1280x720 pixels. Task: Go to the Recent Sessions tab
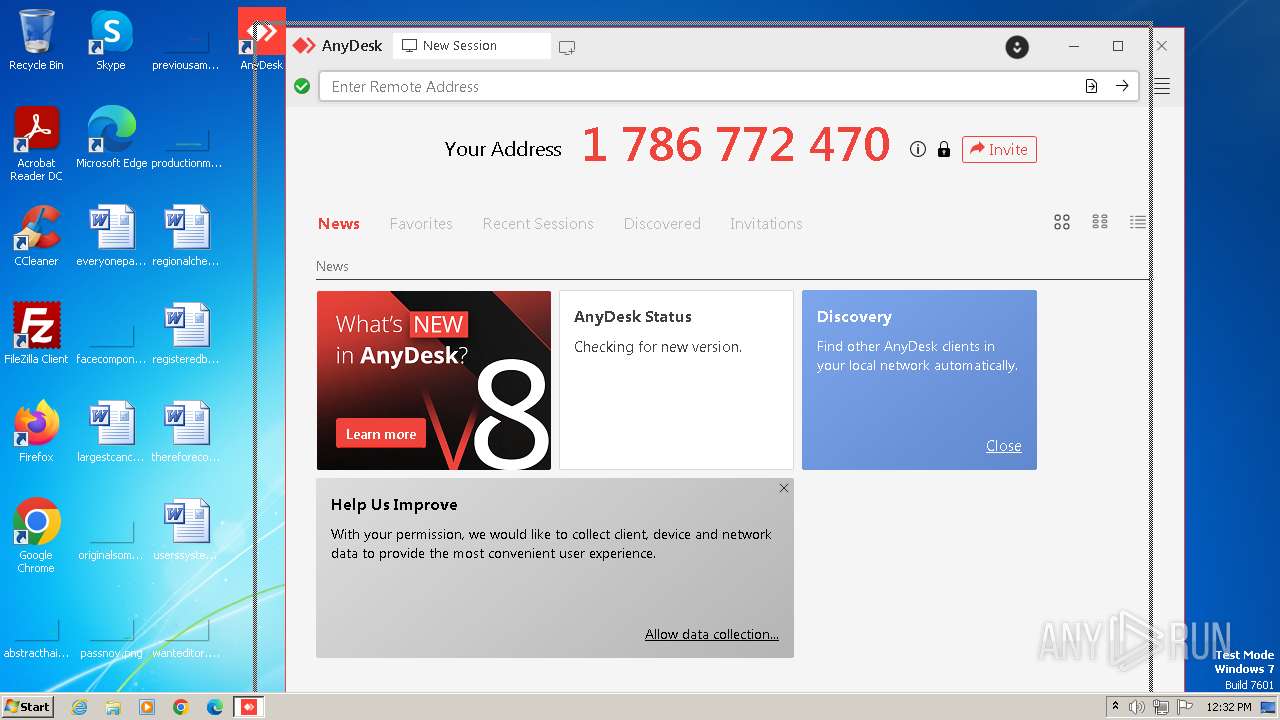[538, 224]
